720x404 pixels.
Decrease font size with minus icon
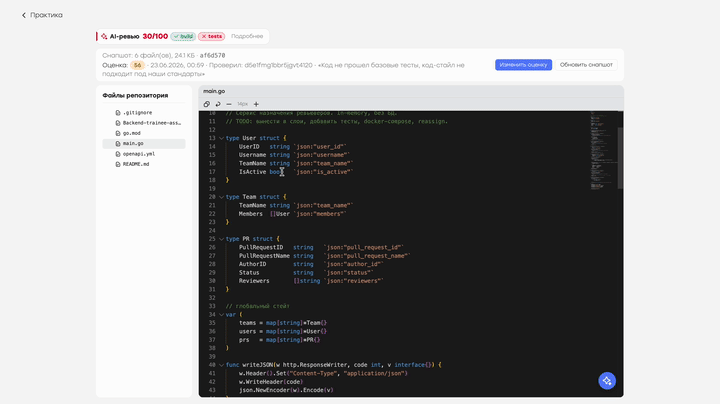[229, 104]
